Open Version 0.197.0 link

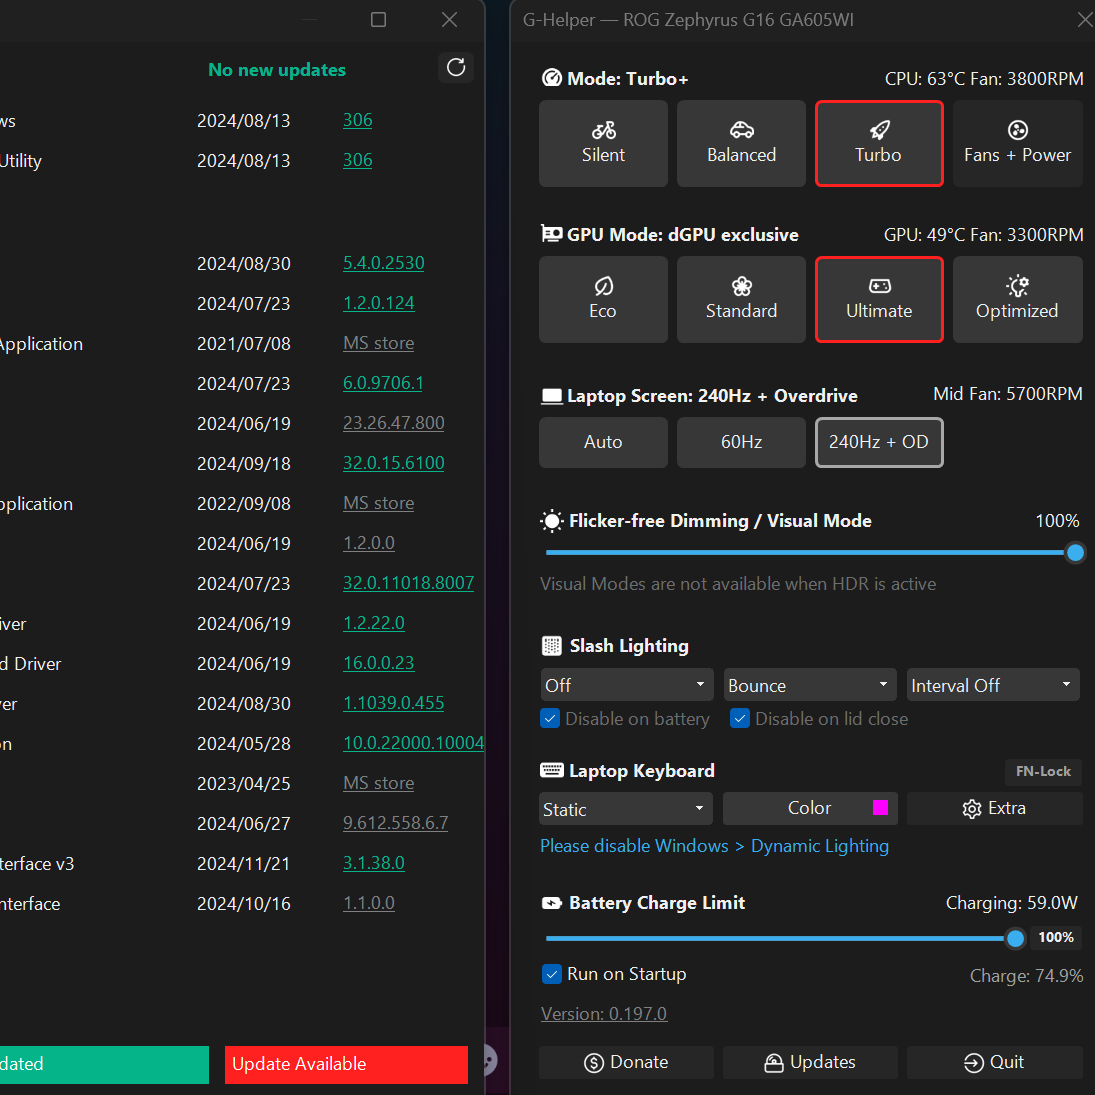604,1014
